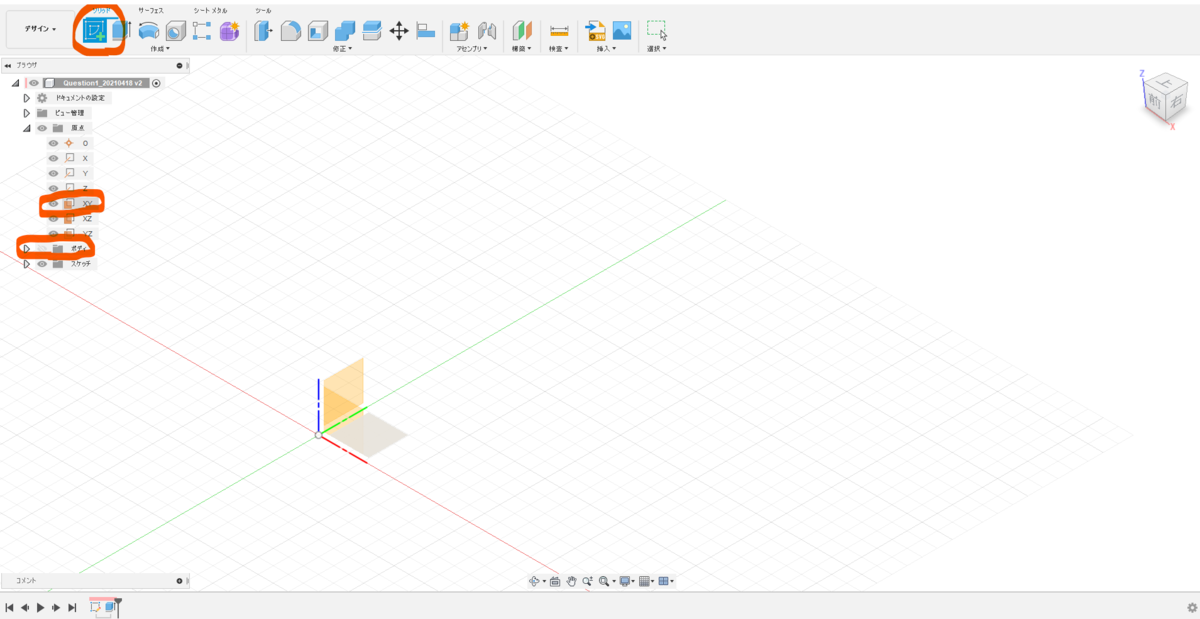Activate the root component radio button
This screenshot has width=1200, height=619.
(156, 83)
